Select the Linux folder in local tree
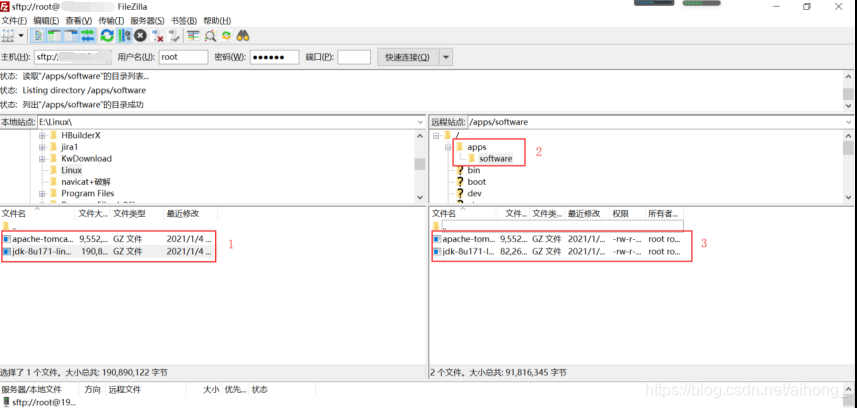857x408 pixels. (72, 170)
